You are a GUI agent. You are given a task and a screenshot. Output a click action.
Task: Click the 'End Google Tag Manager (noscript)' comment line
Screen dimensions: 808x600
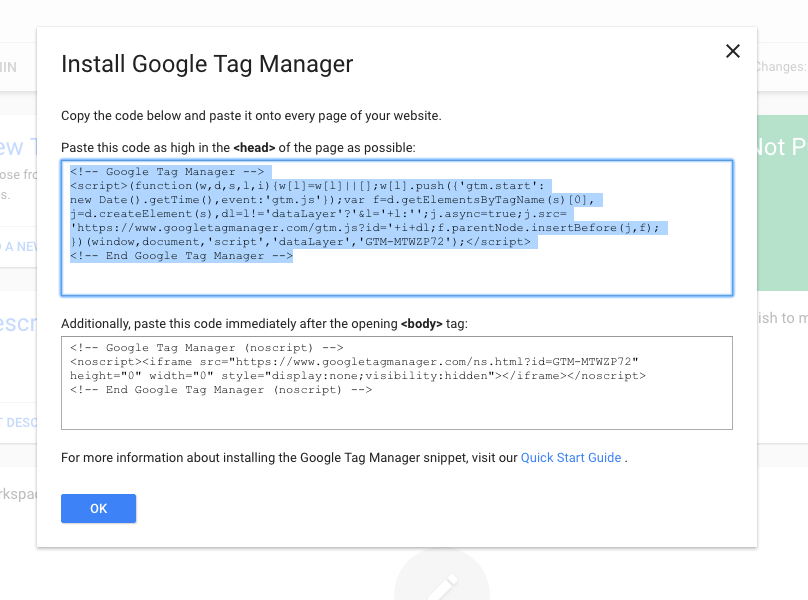(x=220, y=390)
